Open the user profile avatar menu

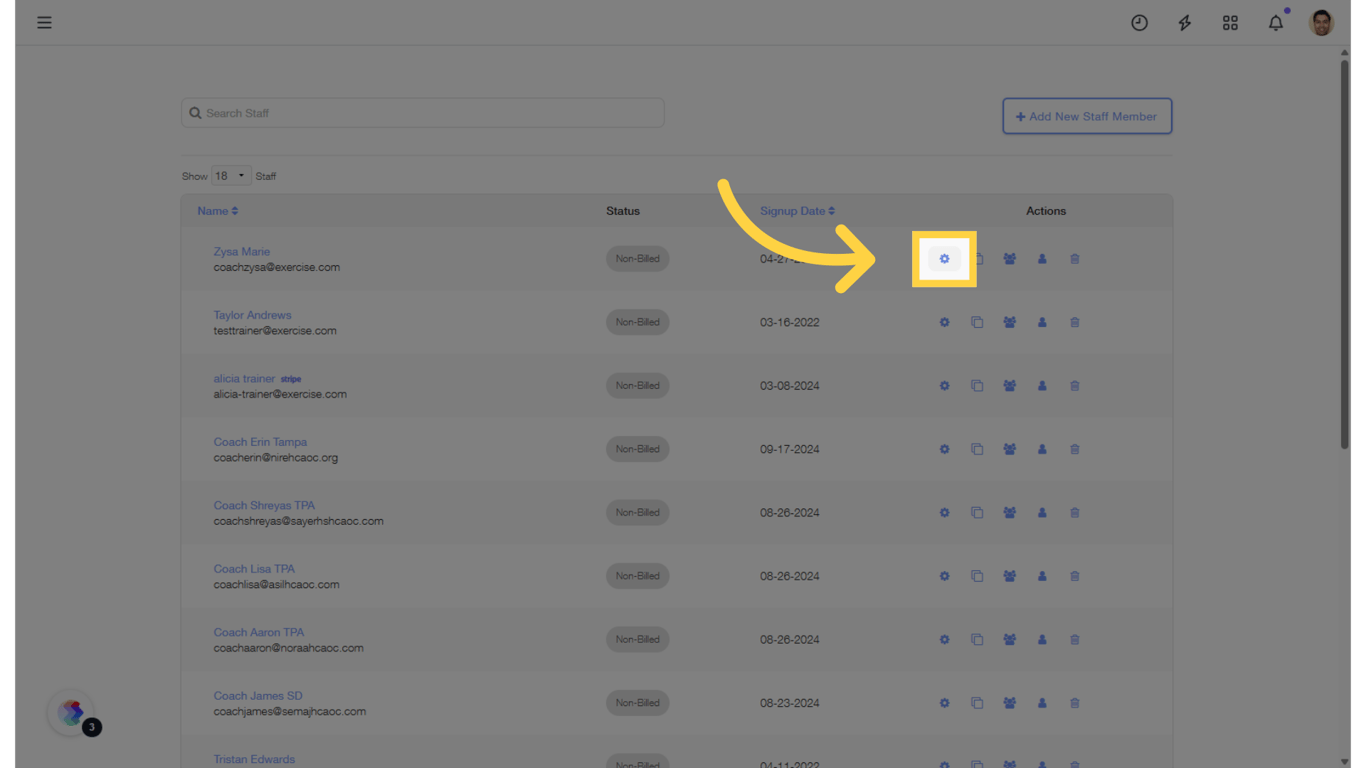[x=1321, y=22]
